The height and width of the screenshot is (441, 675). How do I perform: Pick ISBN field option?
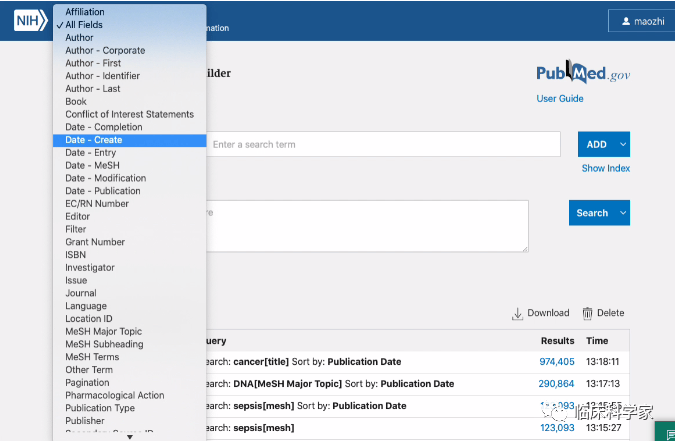point(130,255)
